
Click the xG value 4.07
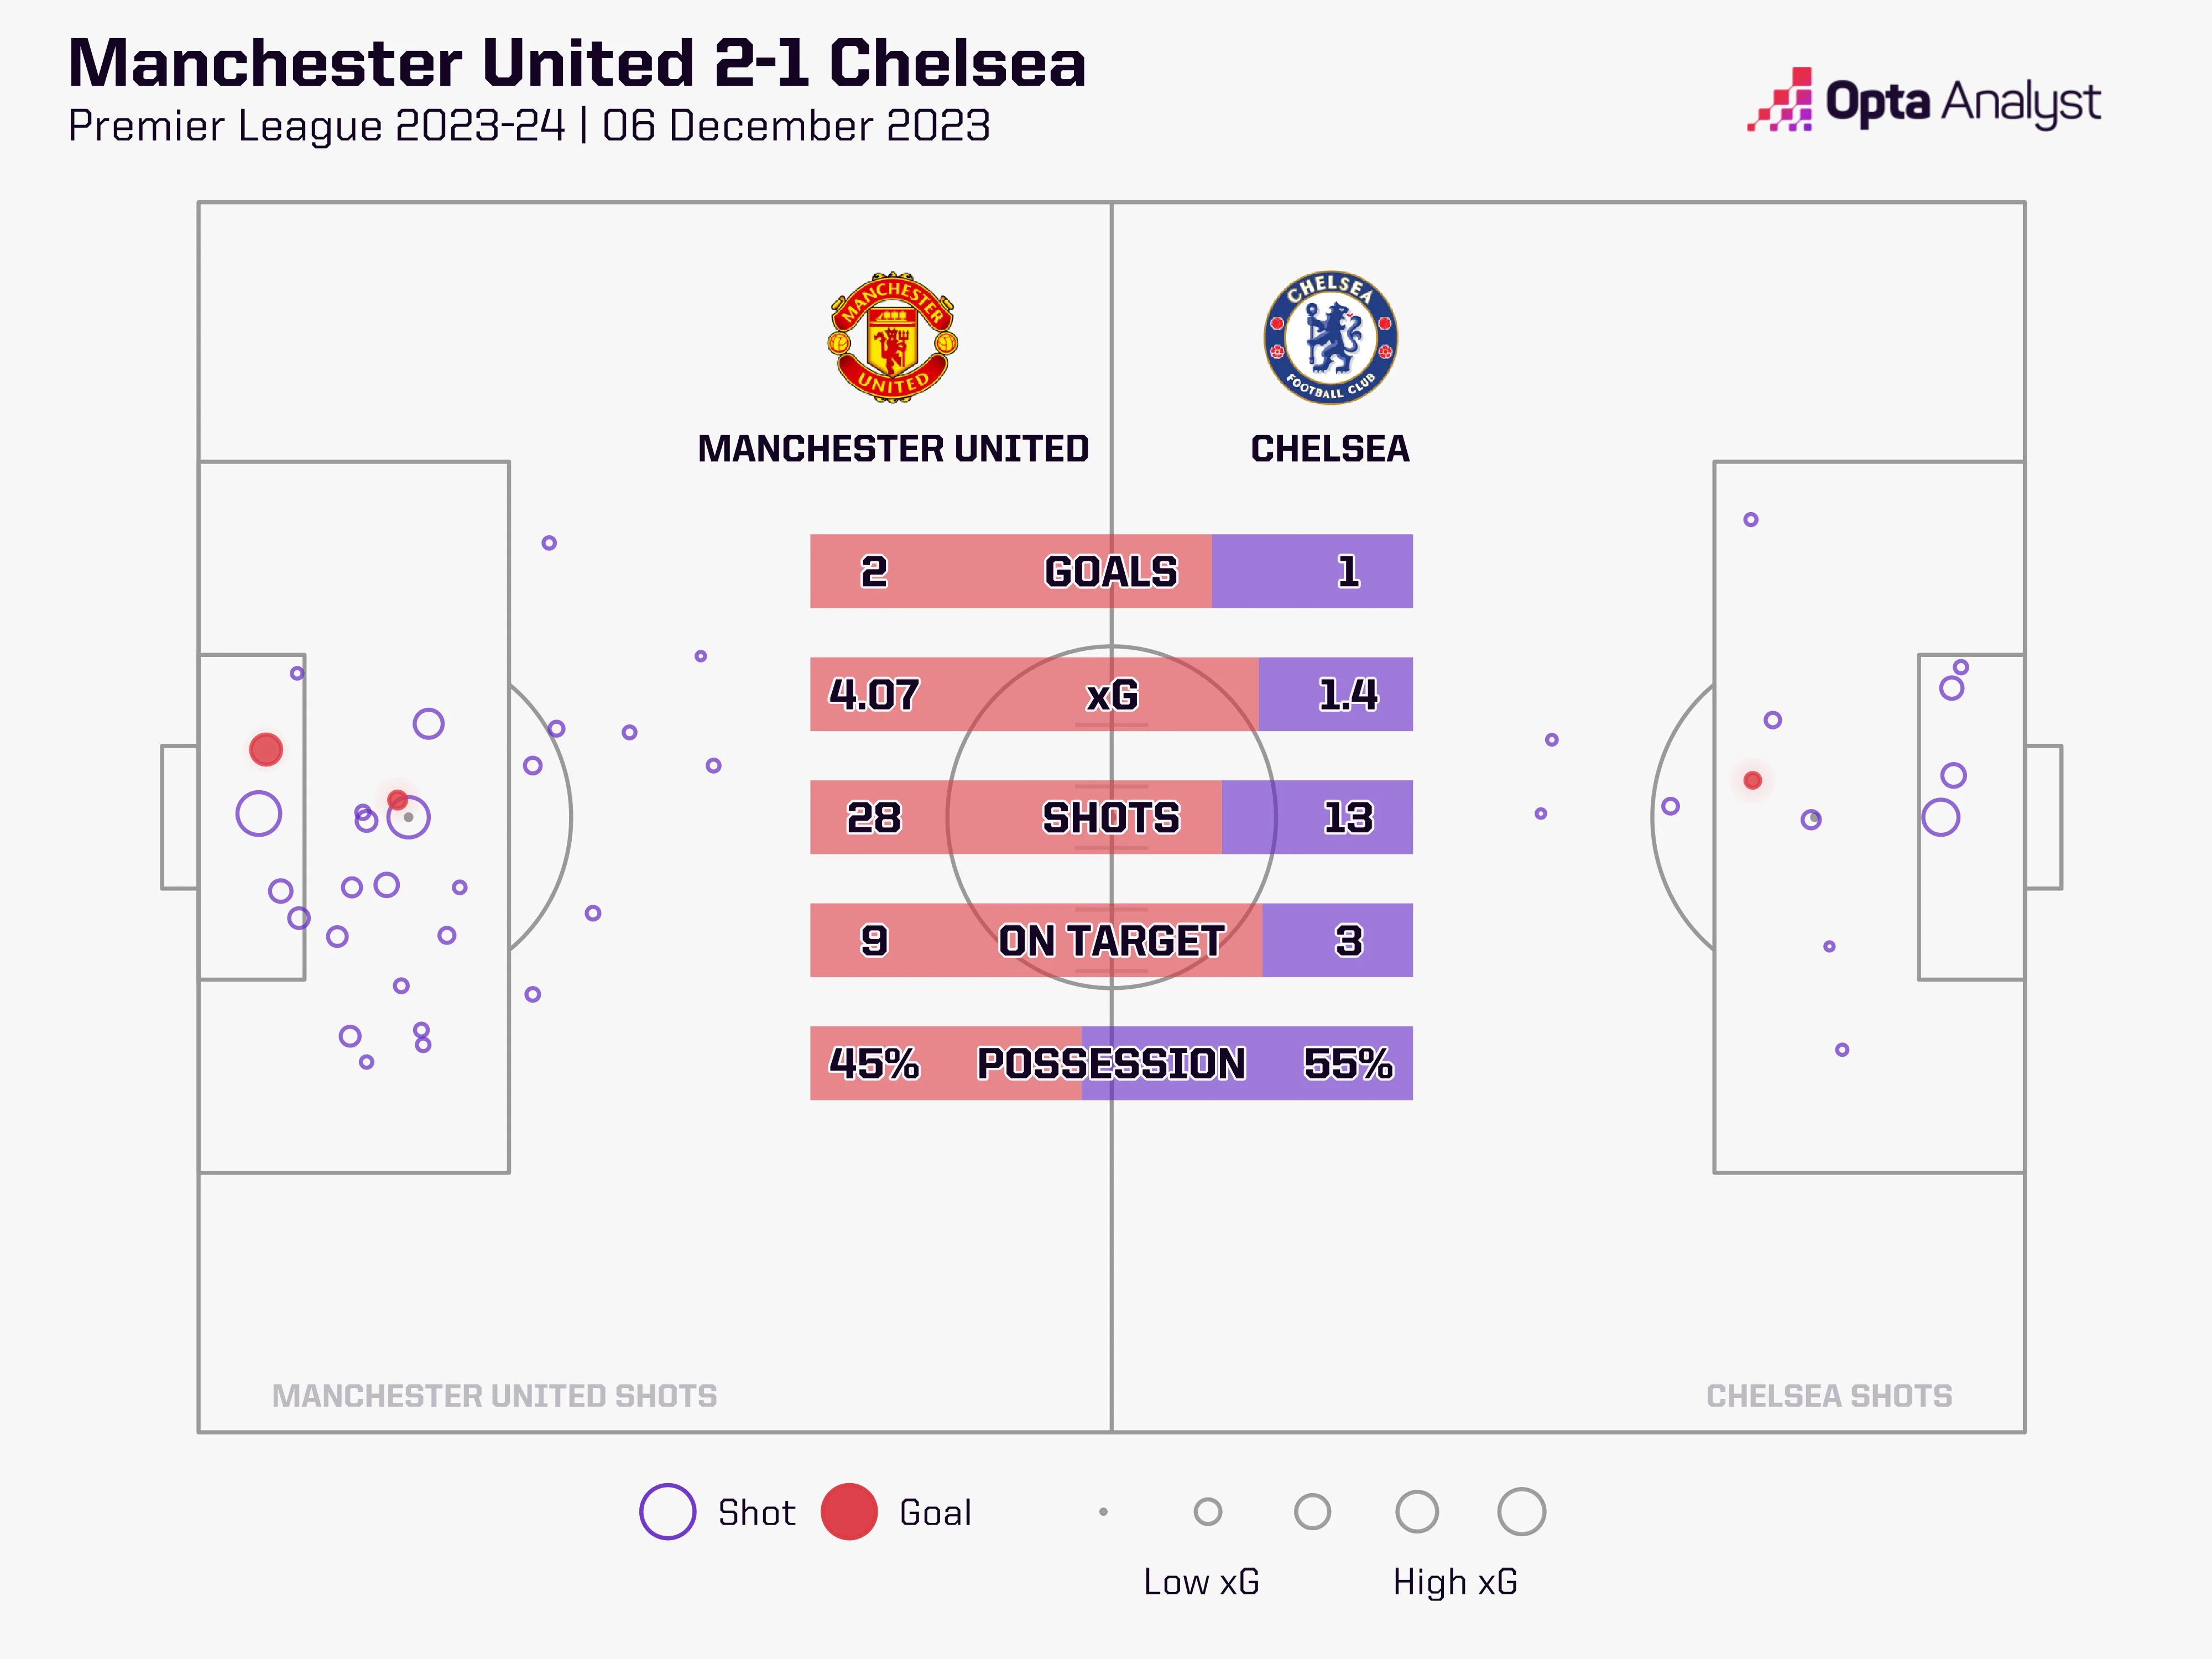coord(873,695)
